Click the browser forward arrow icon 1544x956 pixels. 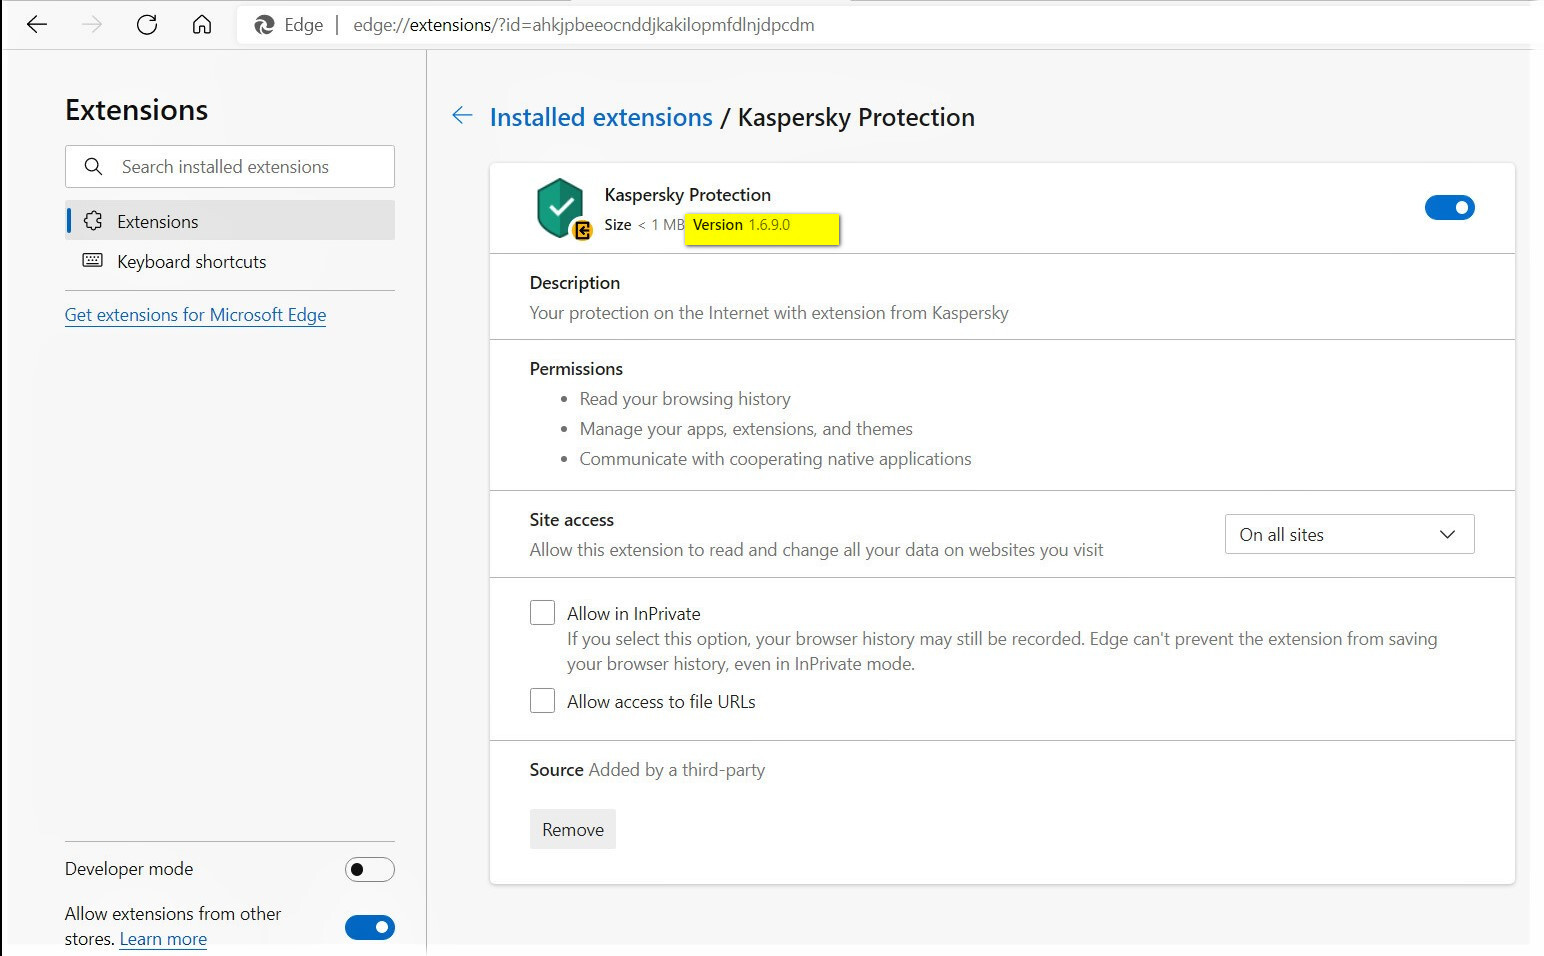point(92,25)
